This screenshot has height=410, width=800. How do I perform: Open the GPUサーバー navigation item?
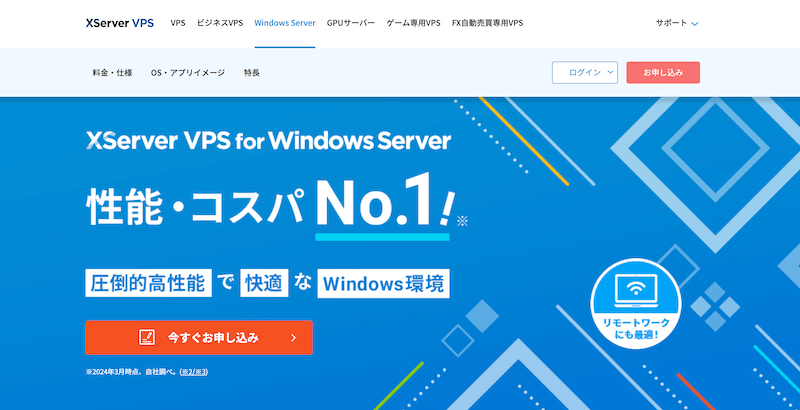[x=351, y=23]
